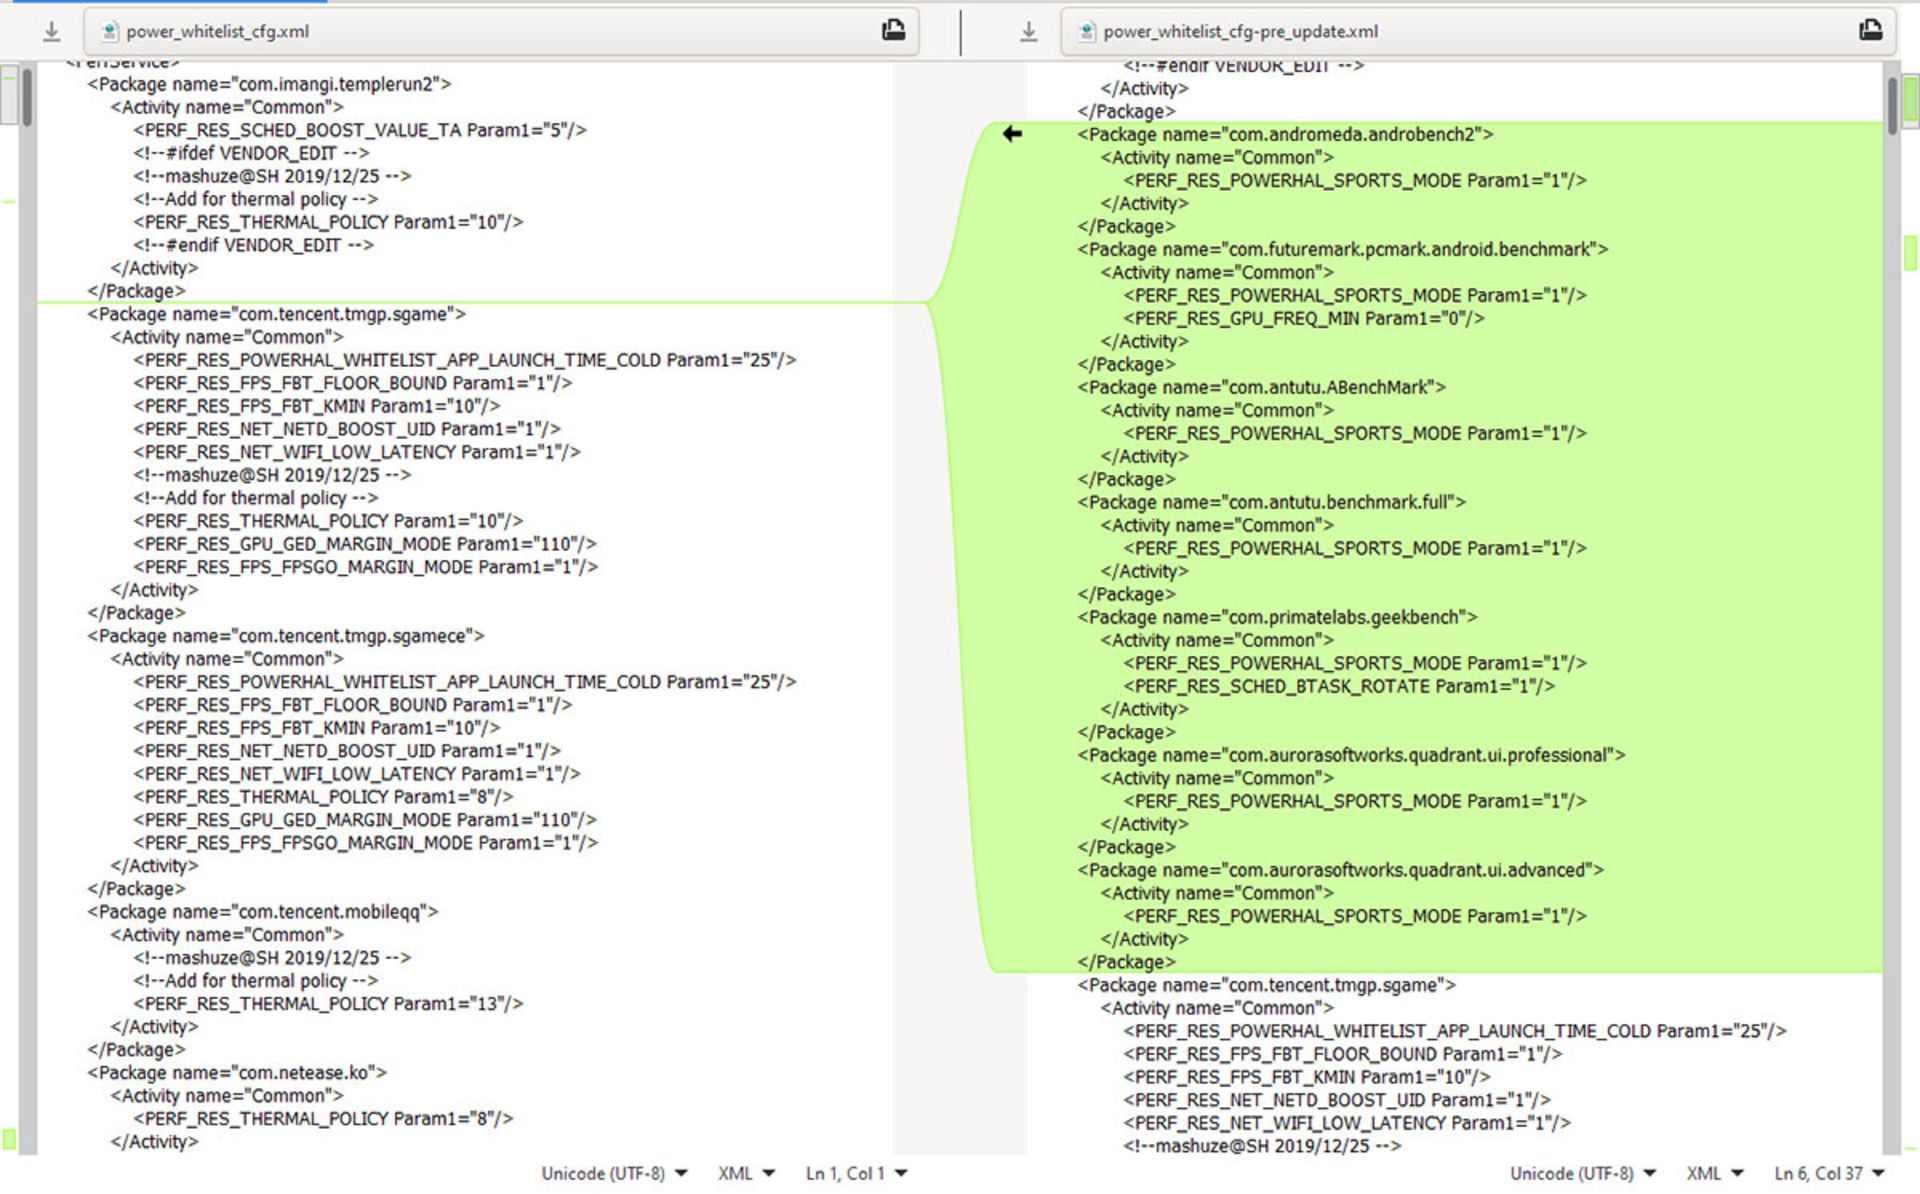This screenshot has height=1194, width=1920.
Task: Click open-file icon beside power_whitelist_cfg-pre_update.xml
Action: click(1870, 31)
